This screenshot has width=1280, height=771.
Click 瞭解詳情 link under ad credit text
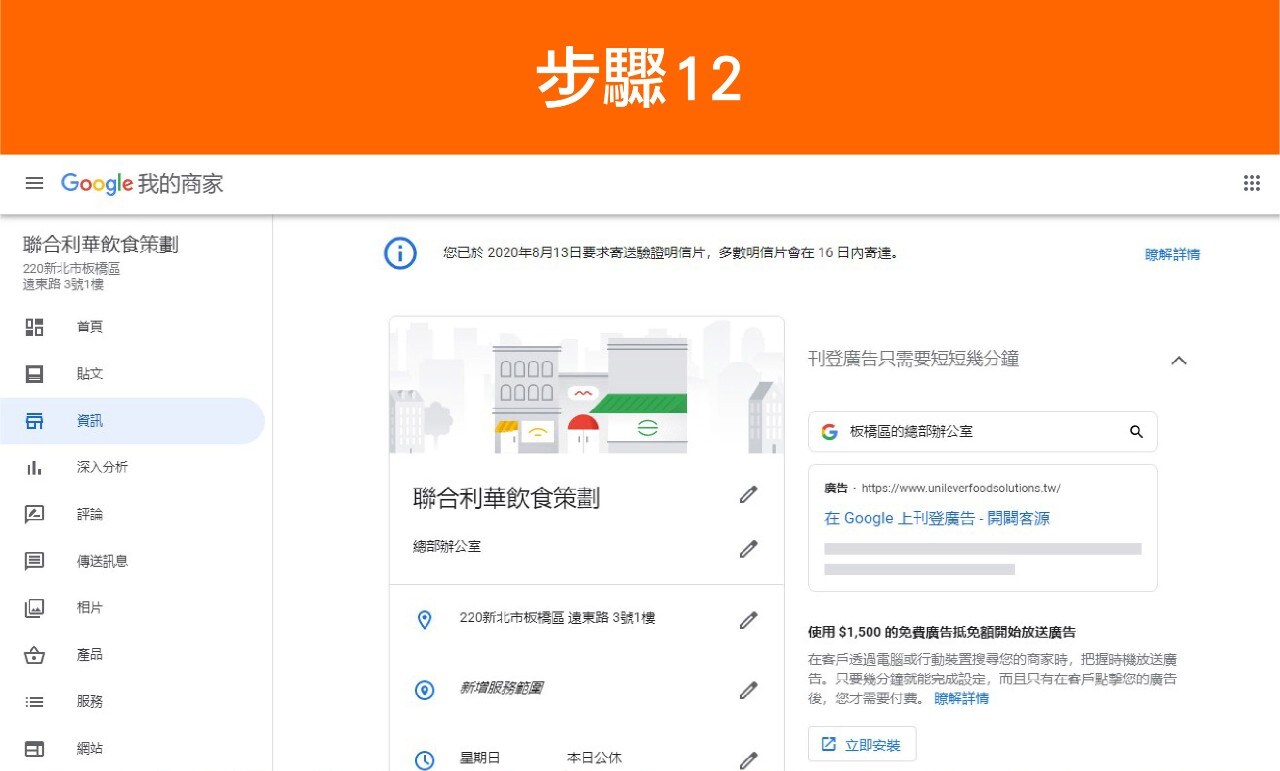pos(961,699)
